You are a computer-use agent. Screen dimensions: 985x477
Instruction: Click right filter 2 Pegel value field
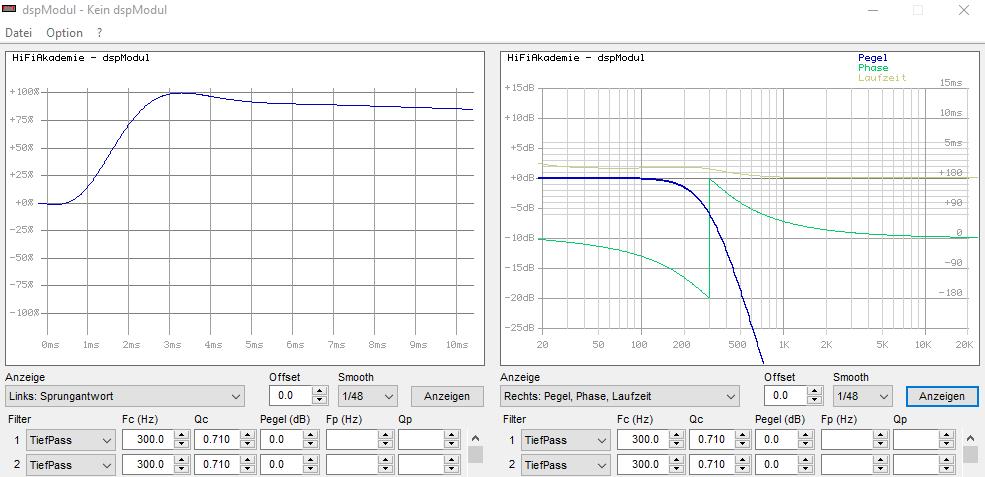(777, 465)
